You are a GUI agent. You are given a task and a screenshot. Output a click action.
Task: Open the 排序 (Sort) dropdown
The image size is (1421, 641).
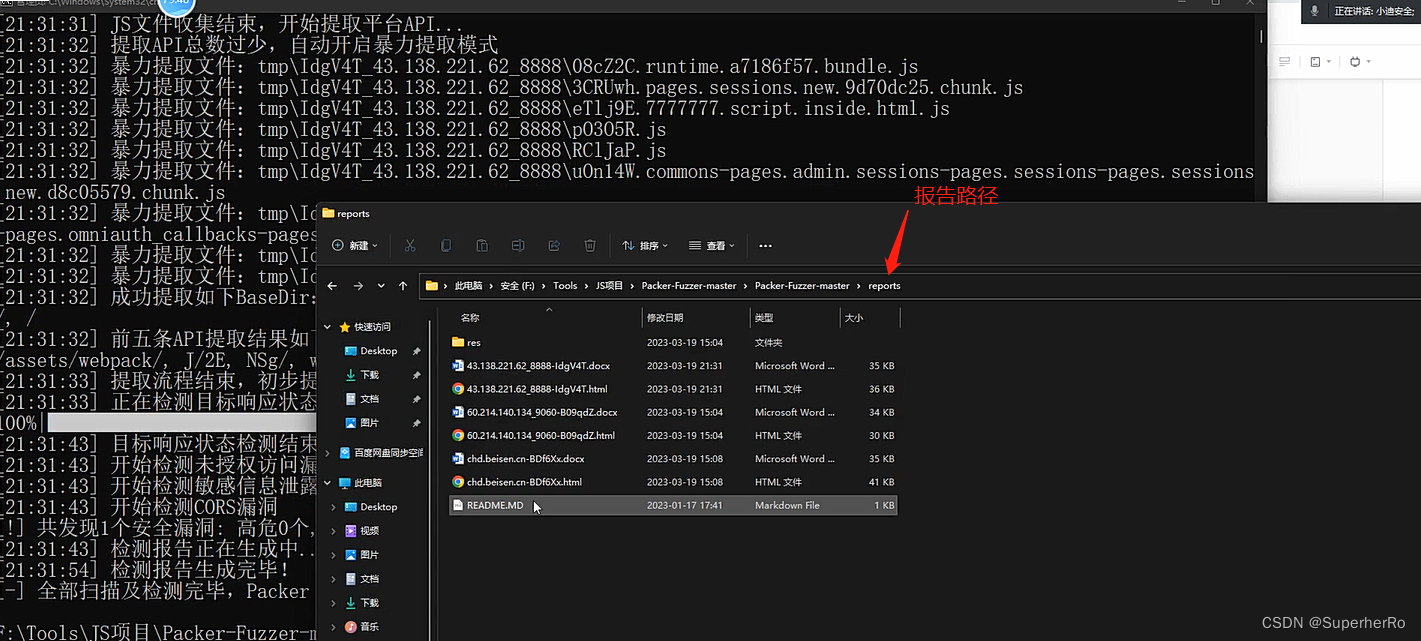[645, 246]
